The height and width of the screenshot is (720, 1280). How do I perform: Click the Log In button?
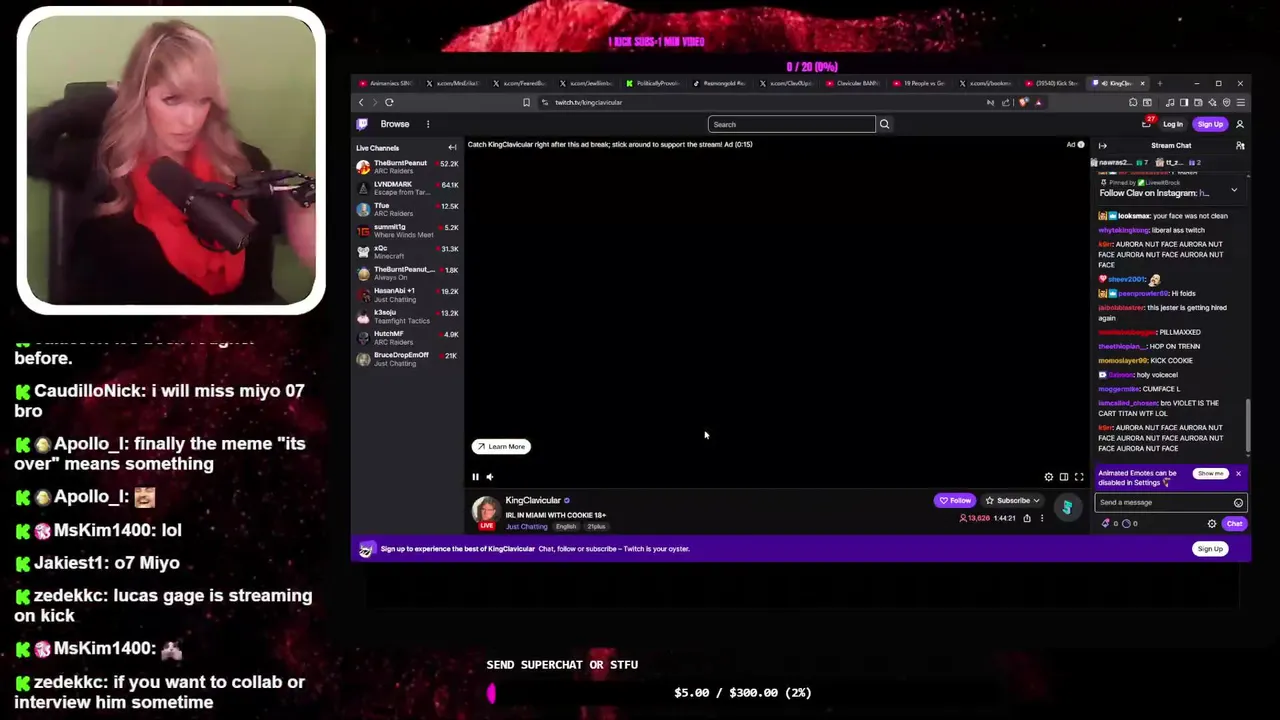(x=1173, y=124)
